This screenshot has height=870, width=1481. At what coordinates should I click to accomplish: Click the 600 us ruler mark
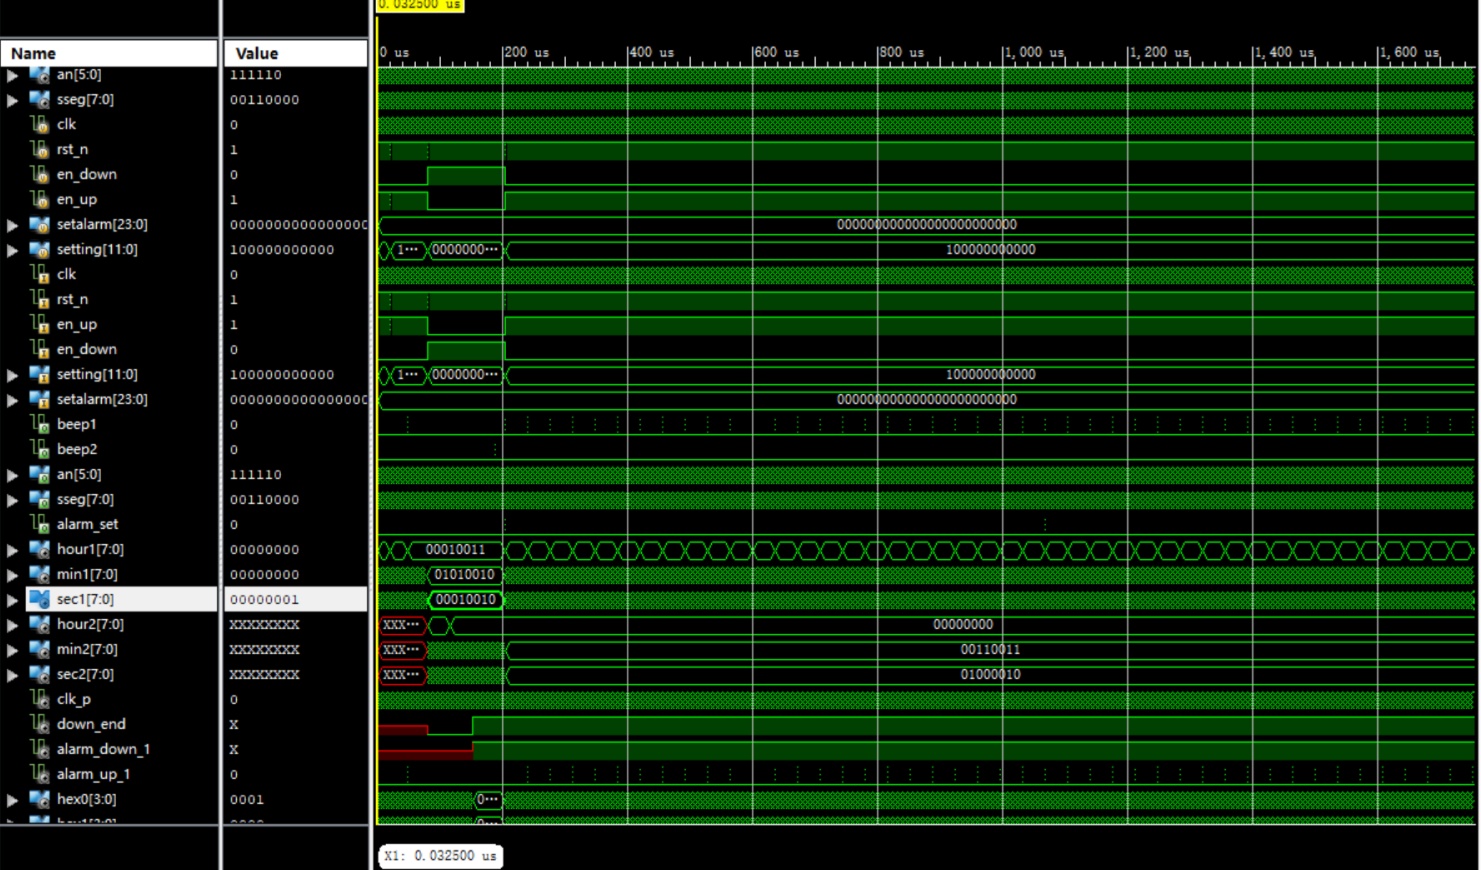pos(776,52)
